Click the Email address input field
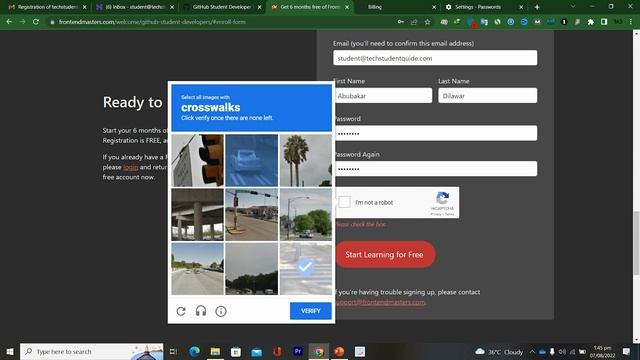Screen dimensions: 640x360 [435, 58]
